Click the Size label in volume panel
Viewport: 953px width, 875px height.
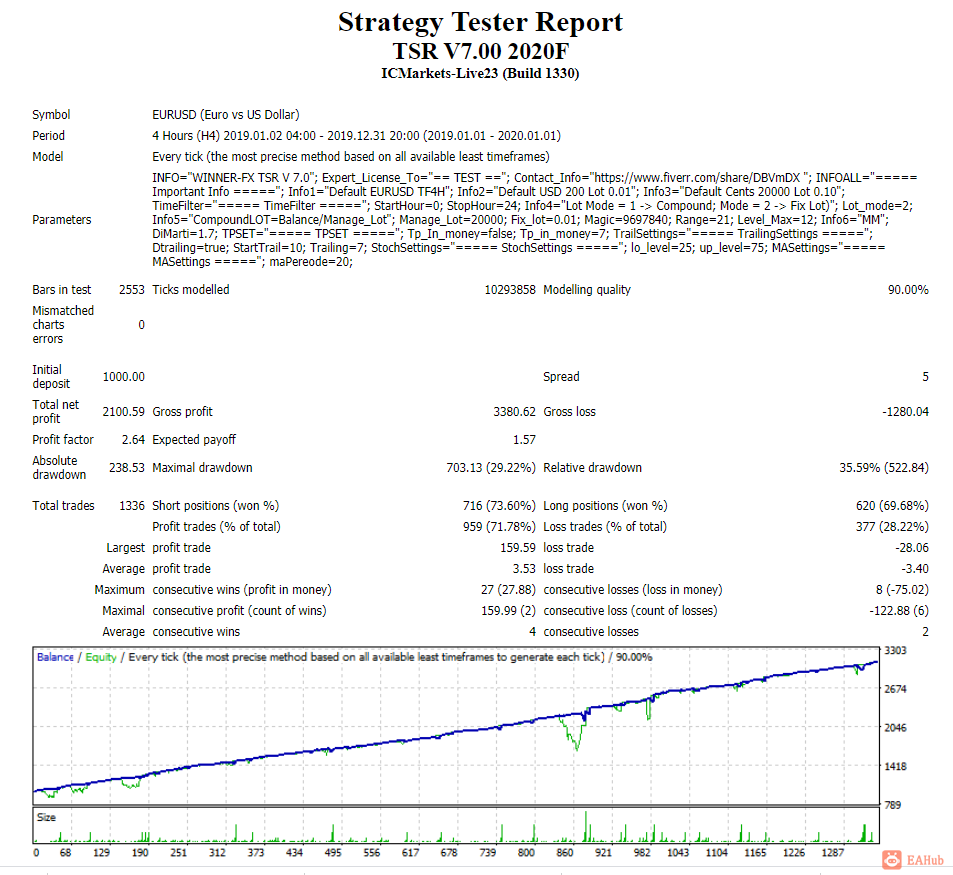click(x=46, y=818)
